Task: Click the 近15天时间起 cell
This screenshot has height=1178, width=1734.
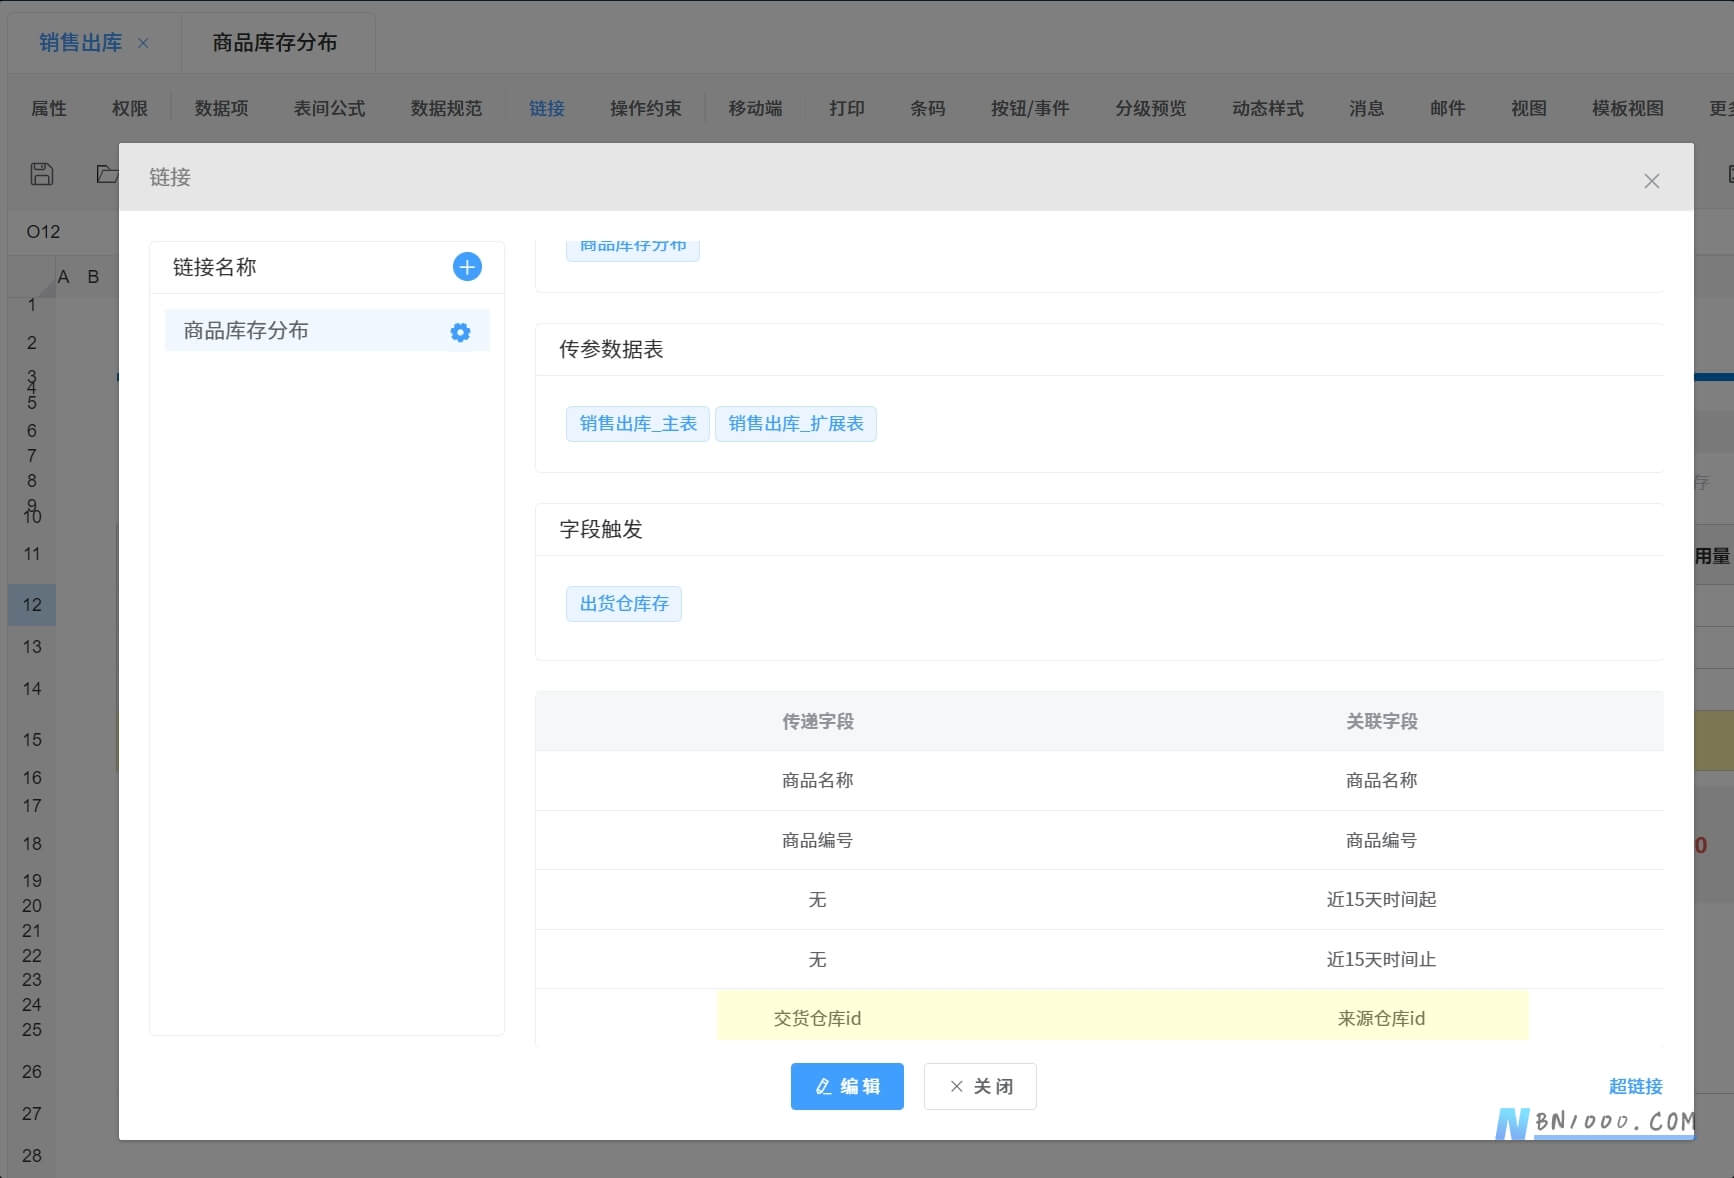Action: [1382, 900]
